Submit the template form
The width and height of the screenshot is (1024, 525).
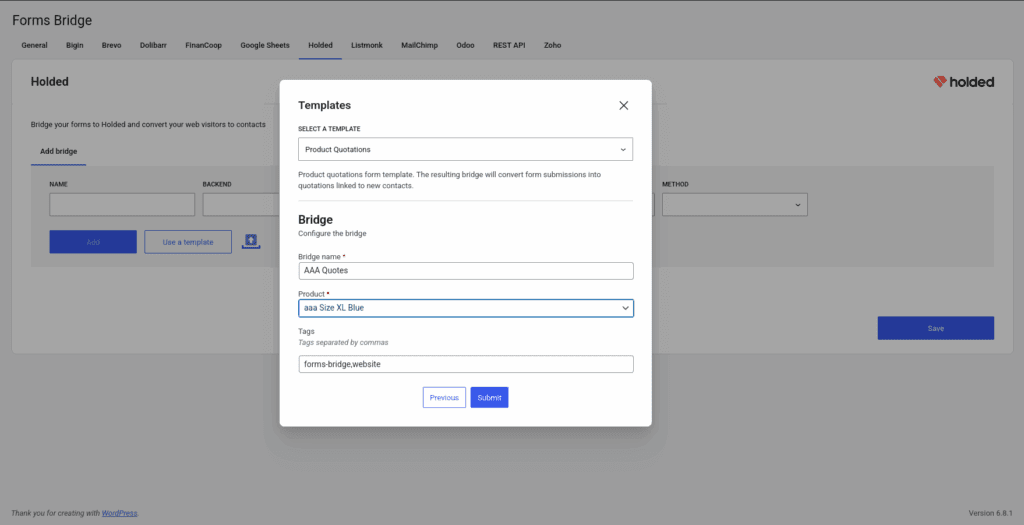[x=489, y=398]
